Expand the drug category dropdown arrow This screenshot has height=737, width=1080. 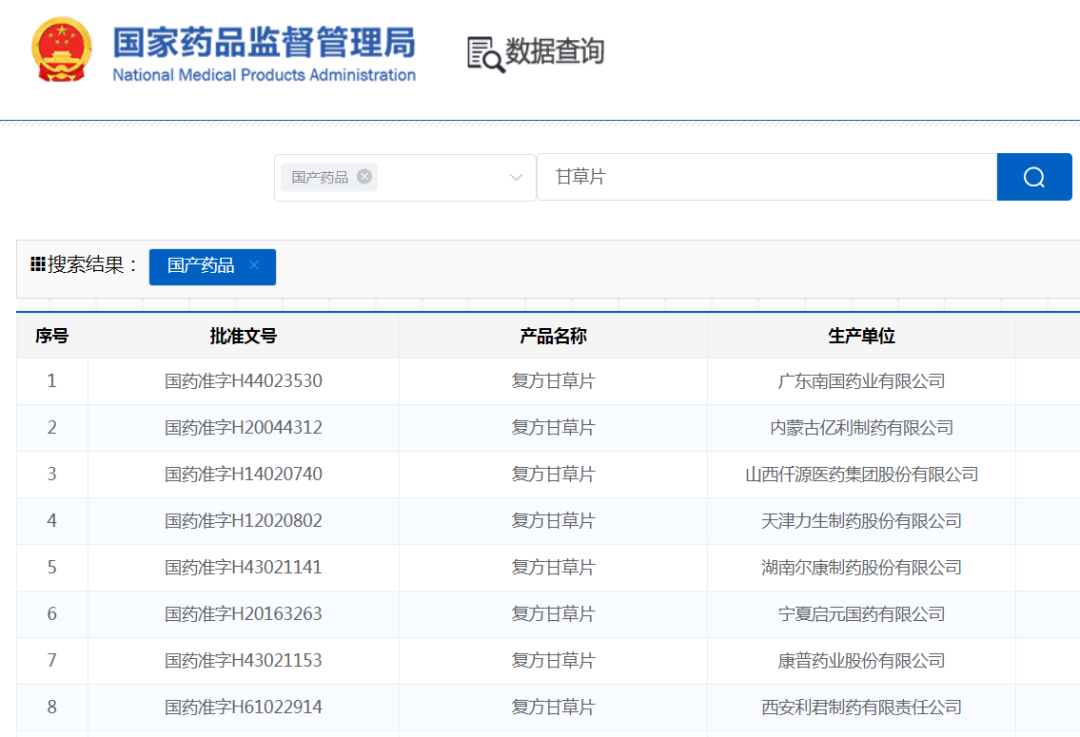tap(515, 178)
